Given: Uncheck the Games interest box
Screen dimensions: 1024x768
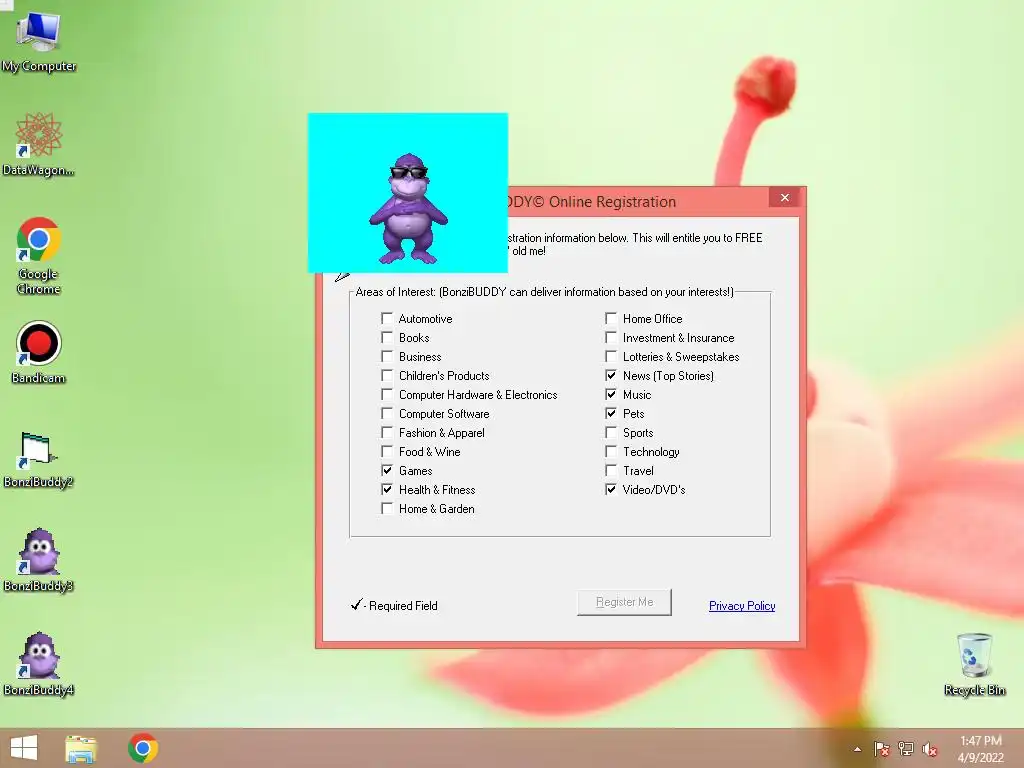Looking at the screenshot, I should click(x=387, y=470).
